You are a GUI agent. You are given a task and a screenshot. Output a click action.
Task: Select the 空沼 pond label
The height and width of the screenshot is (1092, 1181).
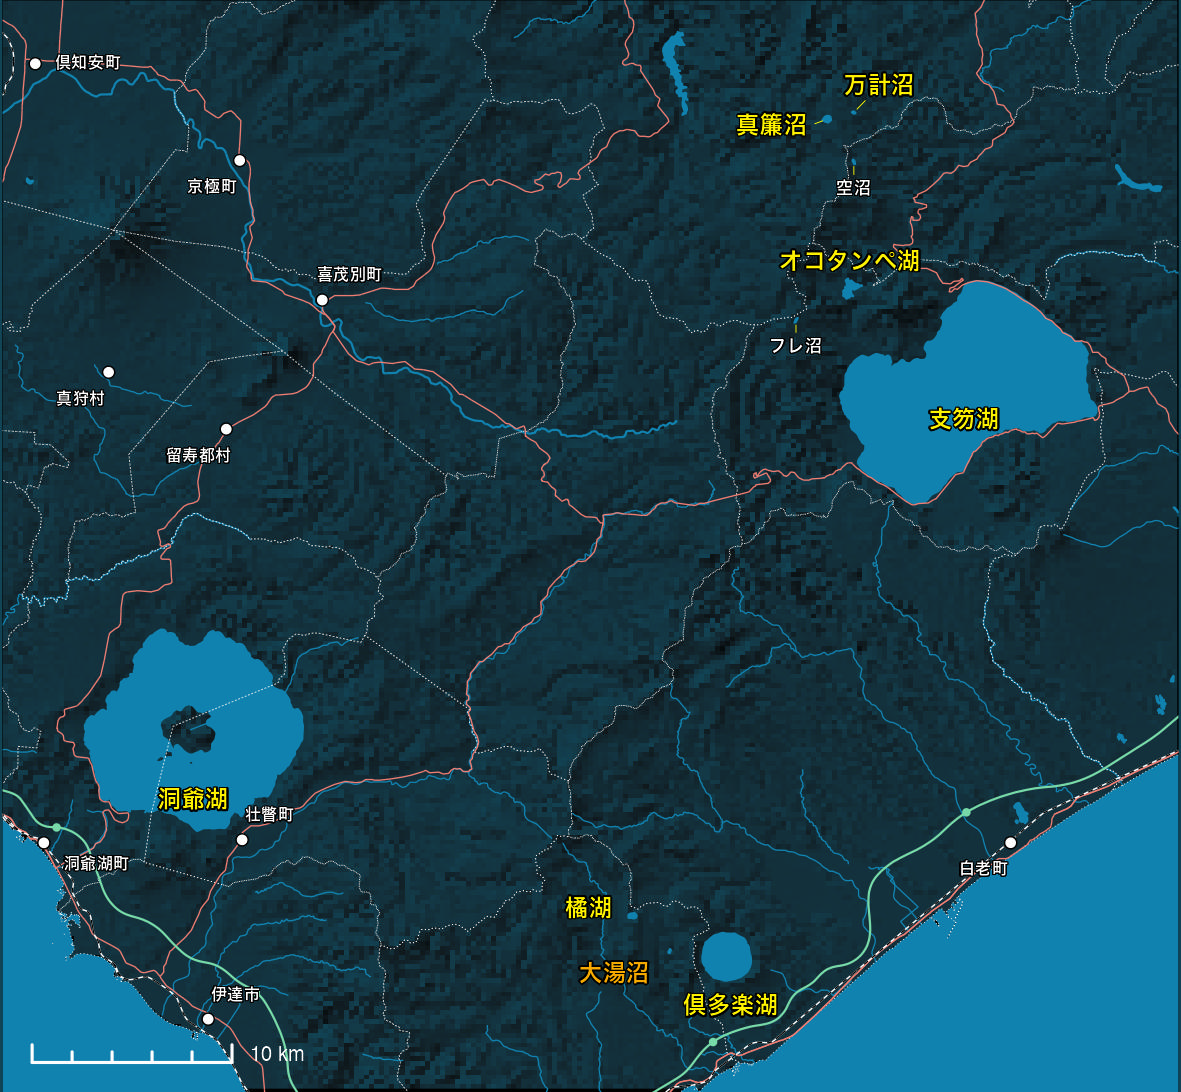(x=853, y=188)
